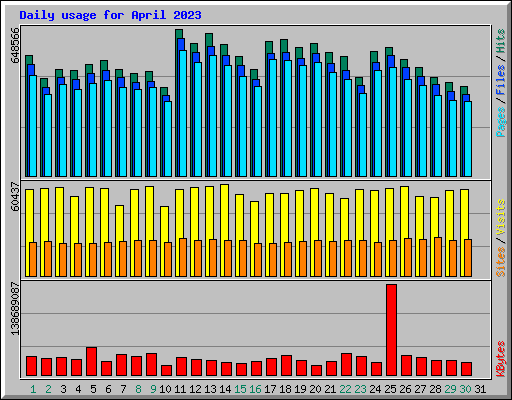512x400 pixels.
Task: Click the cyan Pages bar for day 25
Action: tap(393, 122)
